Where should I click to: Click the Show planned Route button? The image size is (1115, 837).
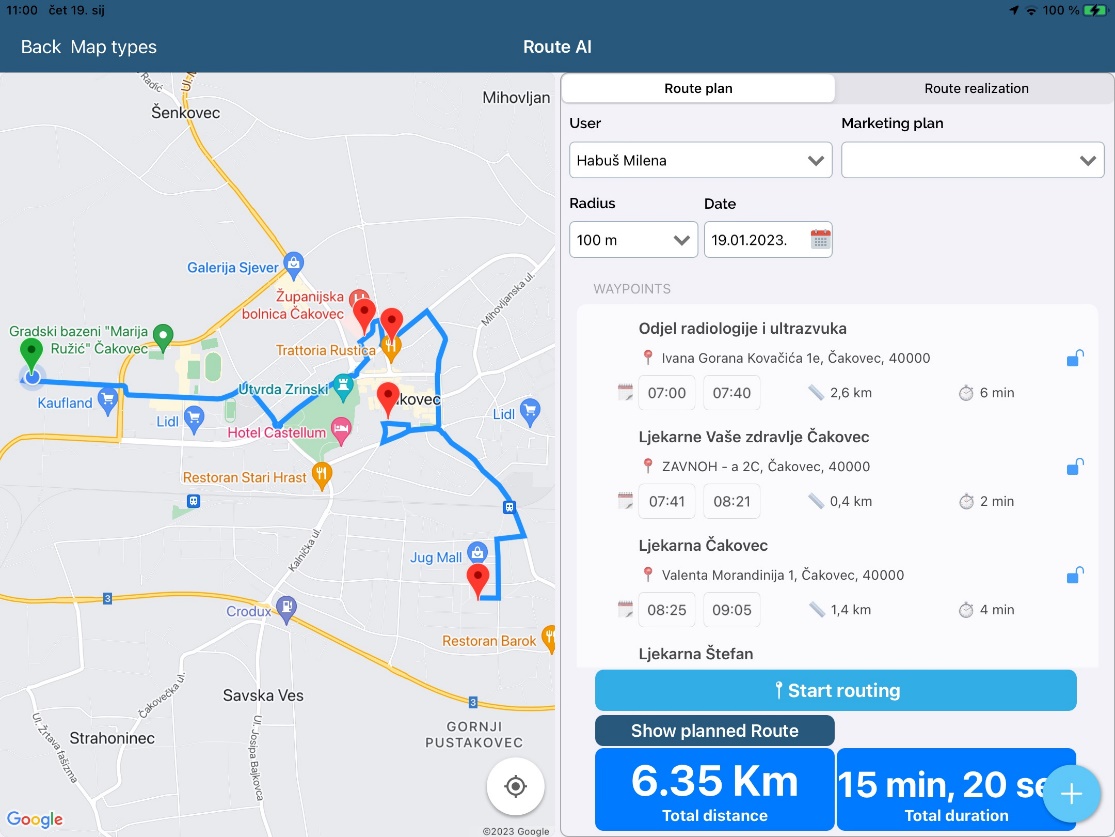(714, 731)
